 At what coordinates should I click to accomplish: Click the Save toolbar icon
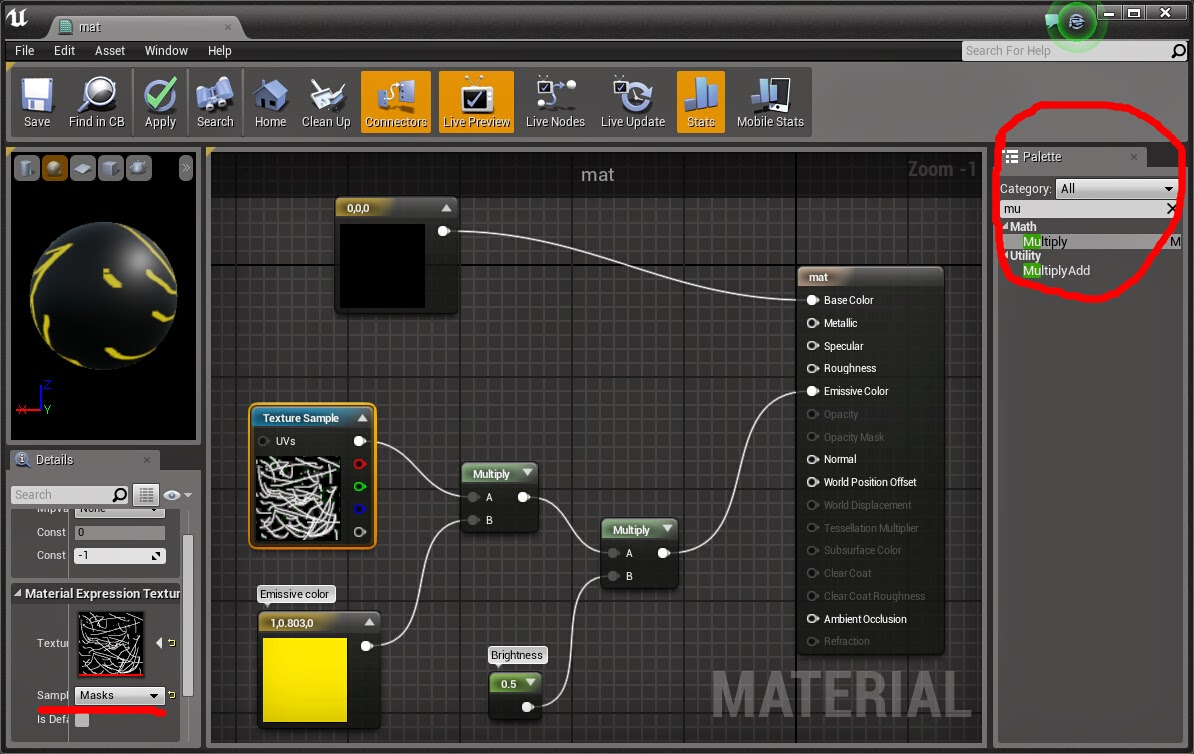click(x=36, y=100)
